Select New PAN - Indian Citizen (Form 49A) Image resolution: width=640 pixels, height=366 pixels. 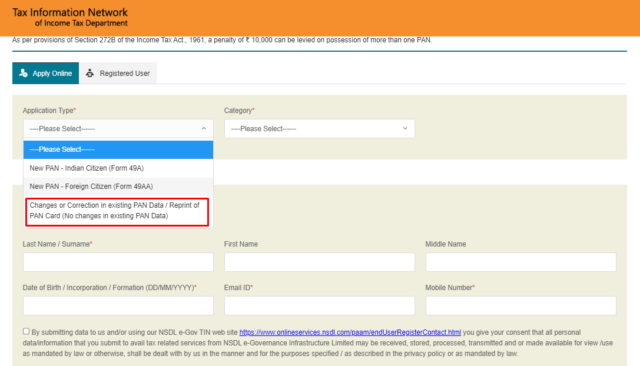point(118,168)
